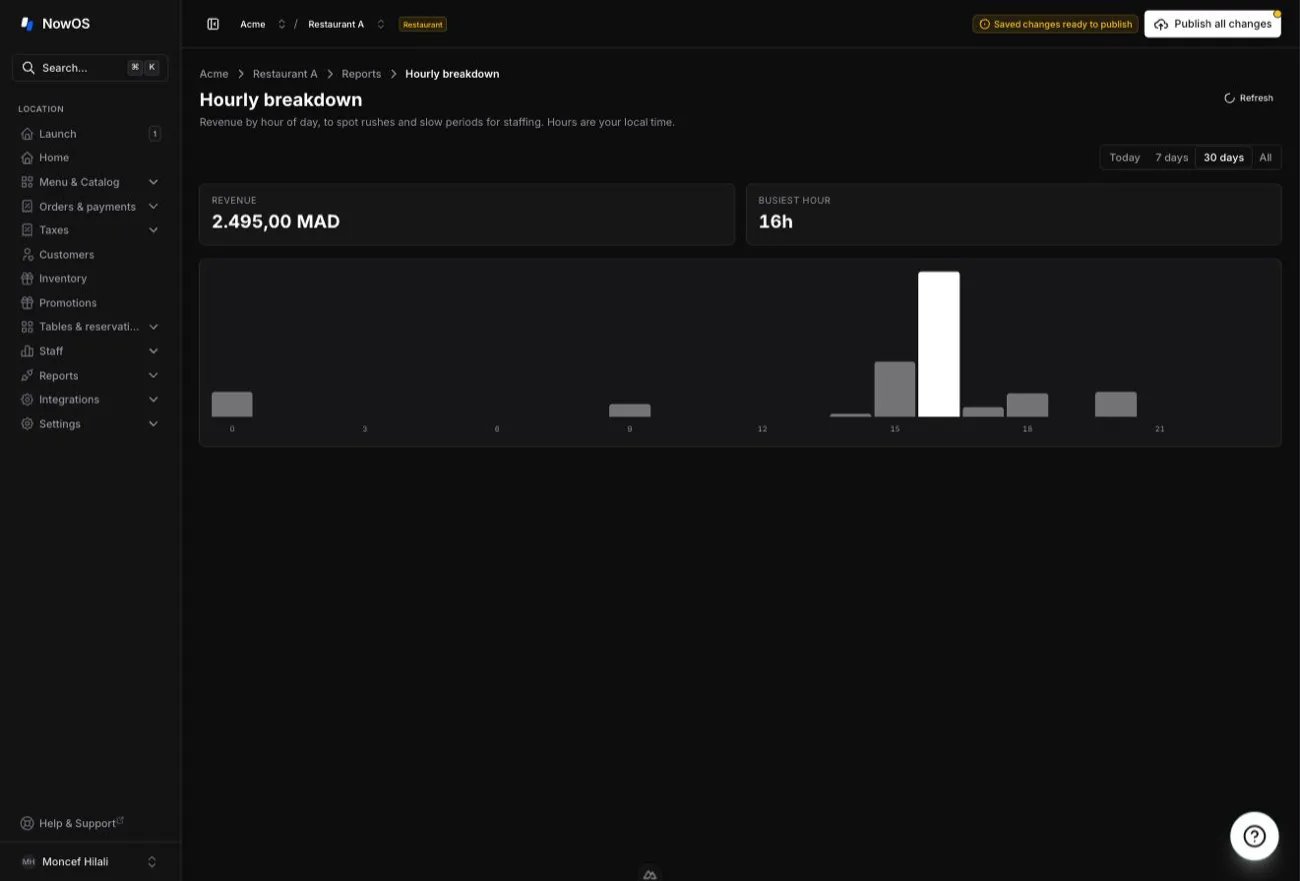Click the Launch badge showing 1
Viewport: 1300px width, 881px height.
(x=155, y=134)
